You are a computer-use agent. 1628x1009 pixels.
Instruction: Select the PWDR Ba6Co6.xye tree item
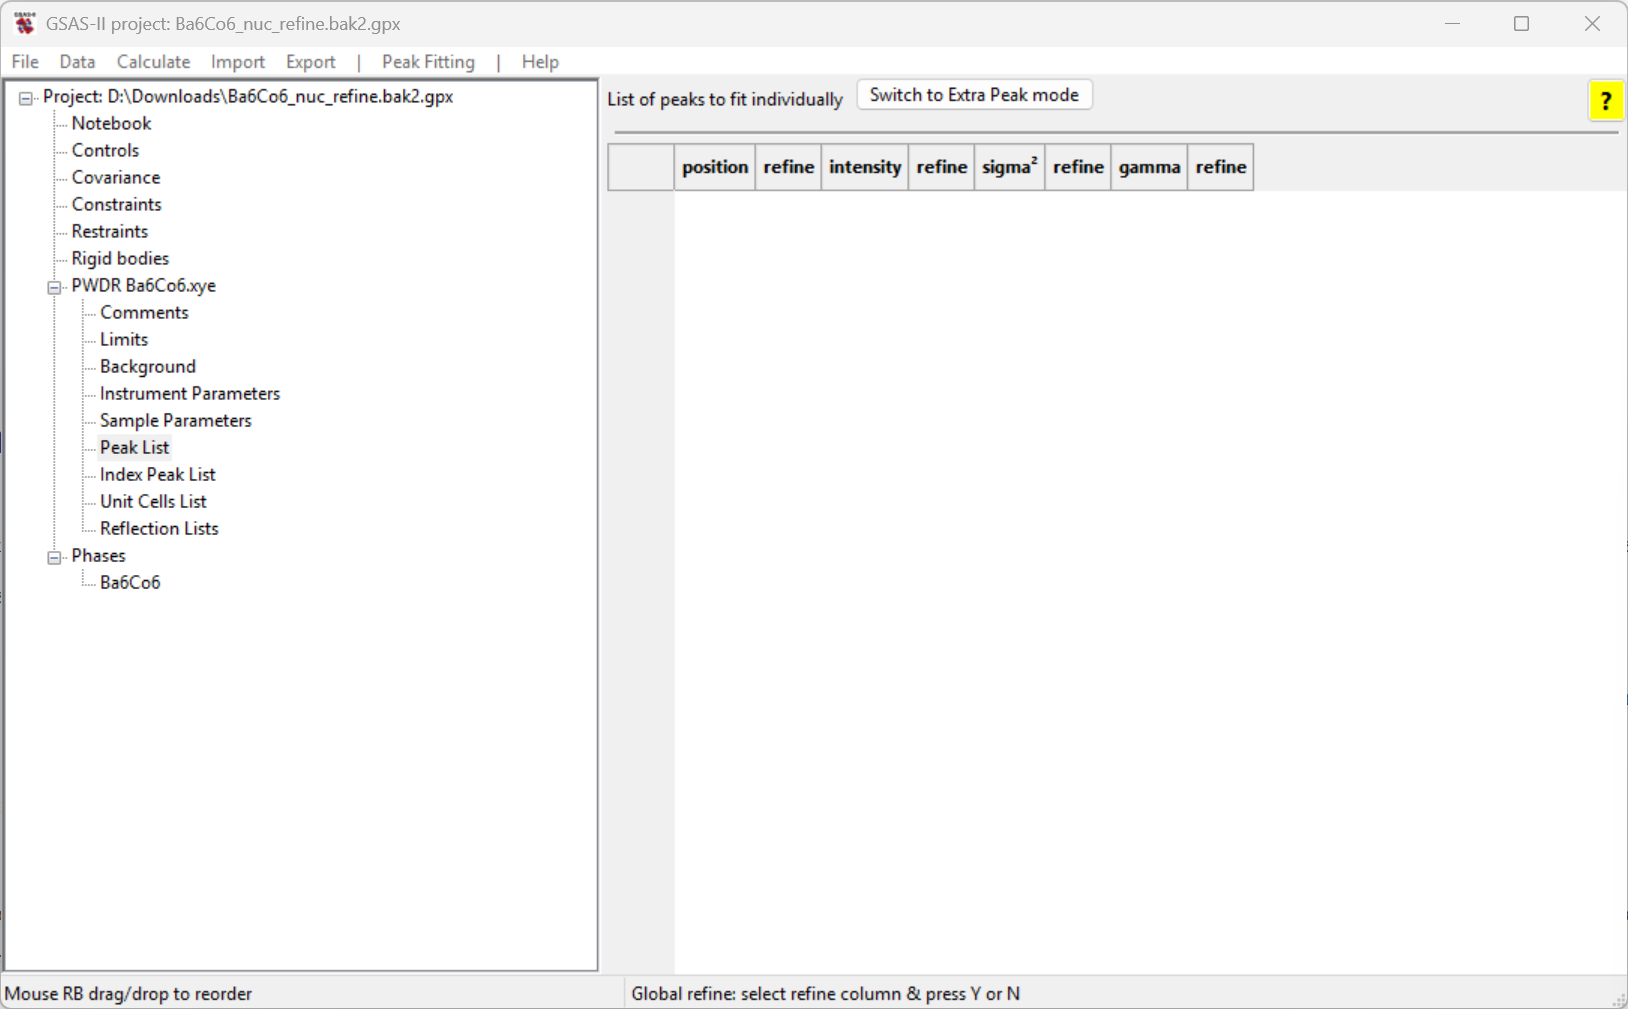pyautogui.click(x=144, y=285)
